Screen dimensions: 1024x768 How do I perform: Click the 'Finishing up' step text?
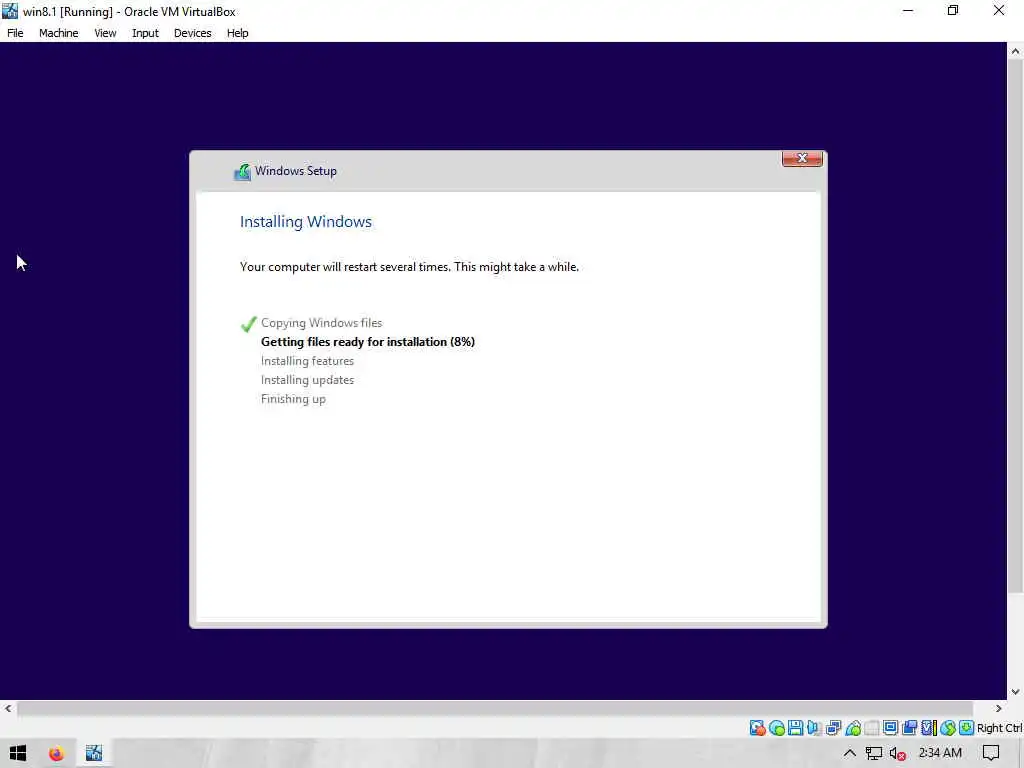(x=293, y=399)
